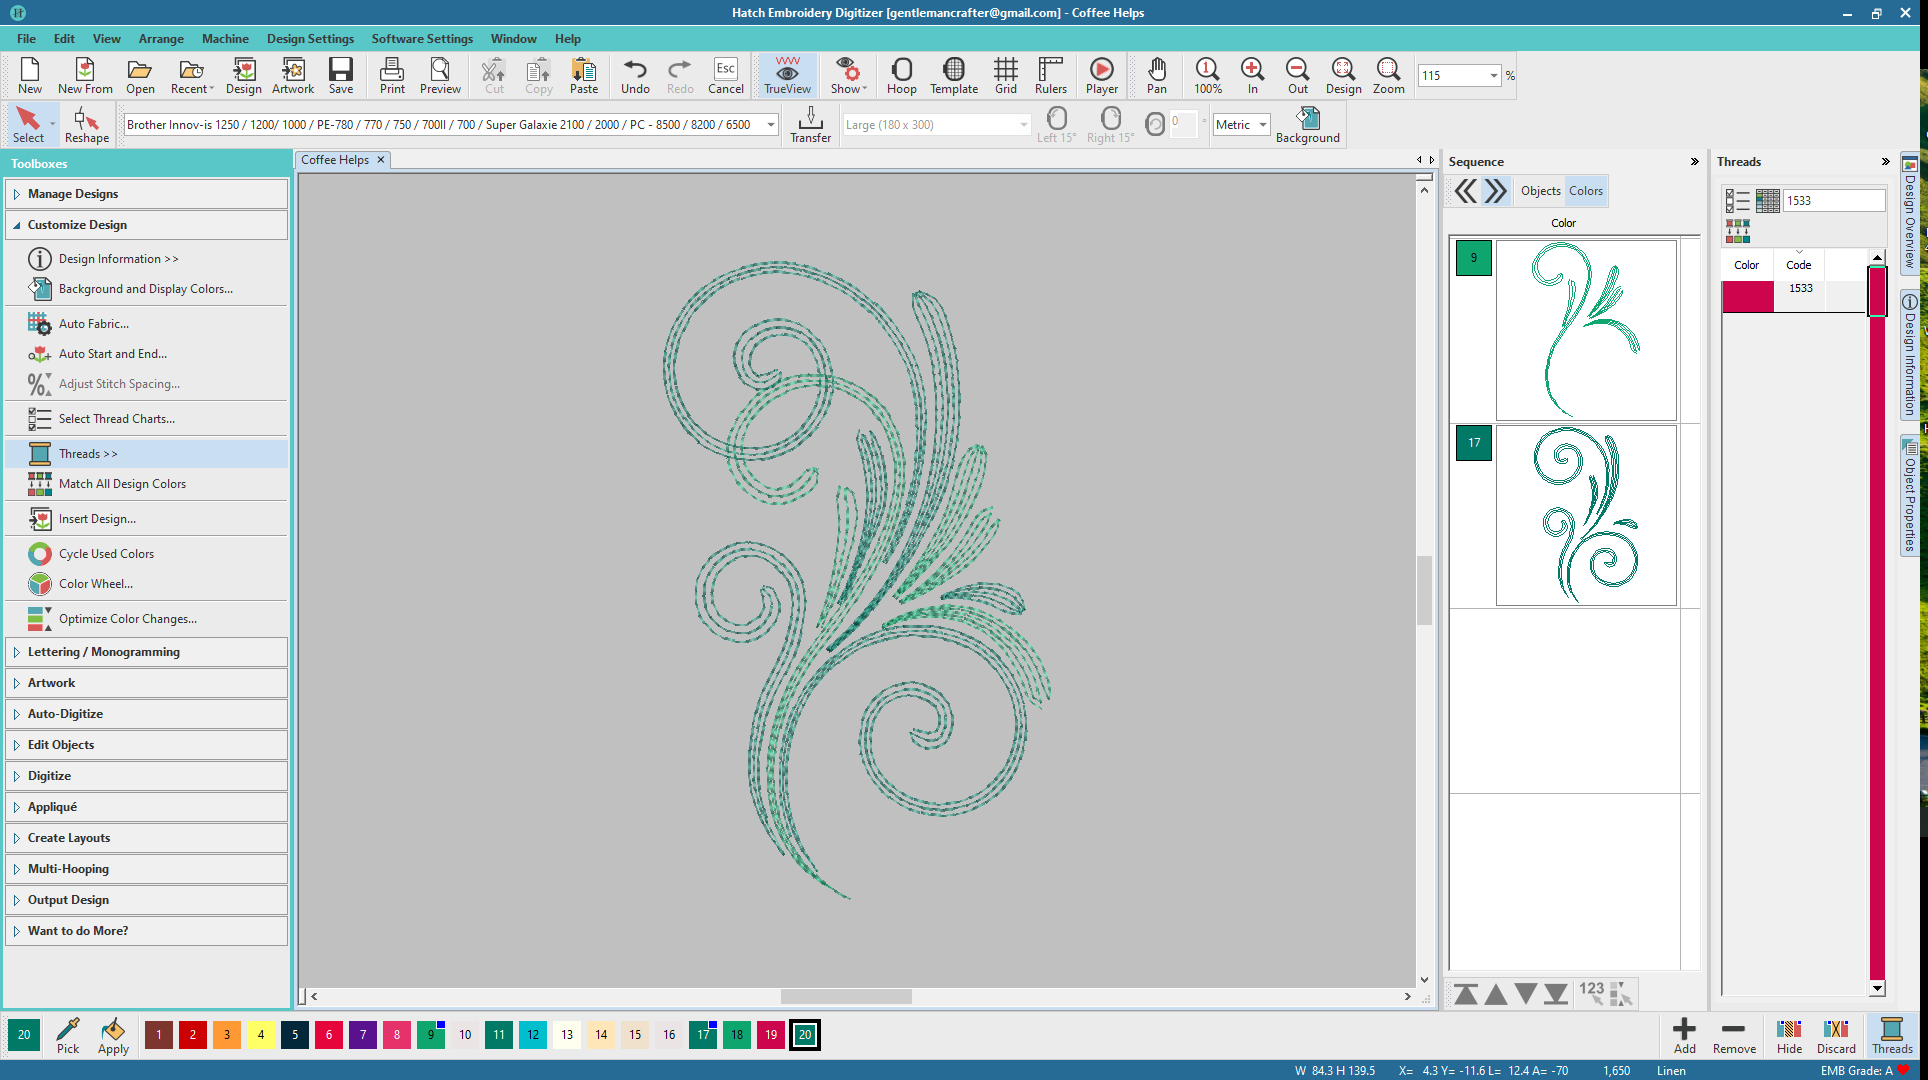Click the Background fabric icon
The image size is (1928, 1080).
tap(1307, 125)
